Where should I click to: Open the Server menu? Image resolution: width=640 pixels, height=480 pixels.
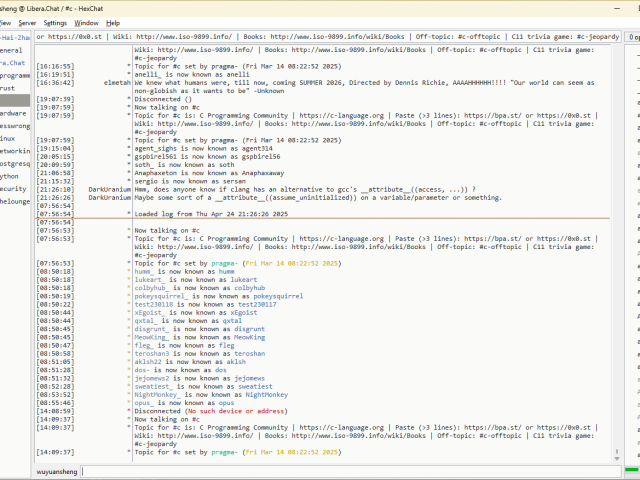click(27, 22)
